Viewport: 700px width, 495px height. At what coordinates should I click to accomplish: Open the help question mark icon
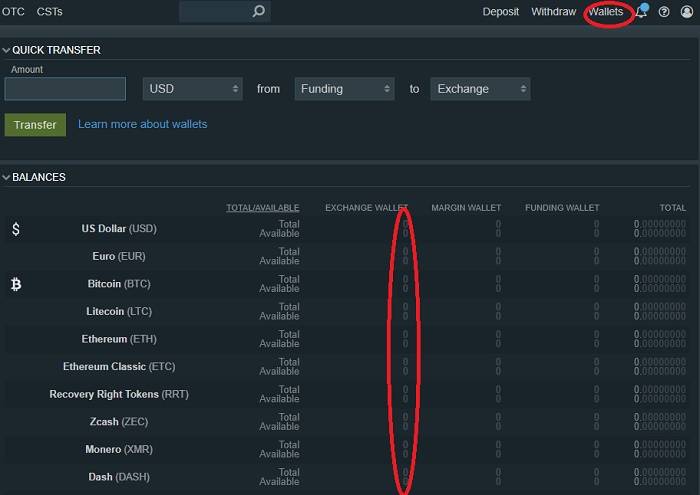(664, 12)
